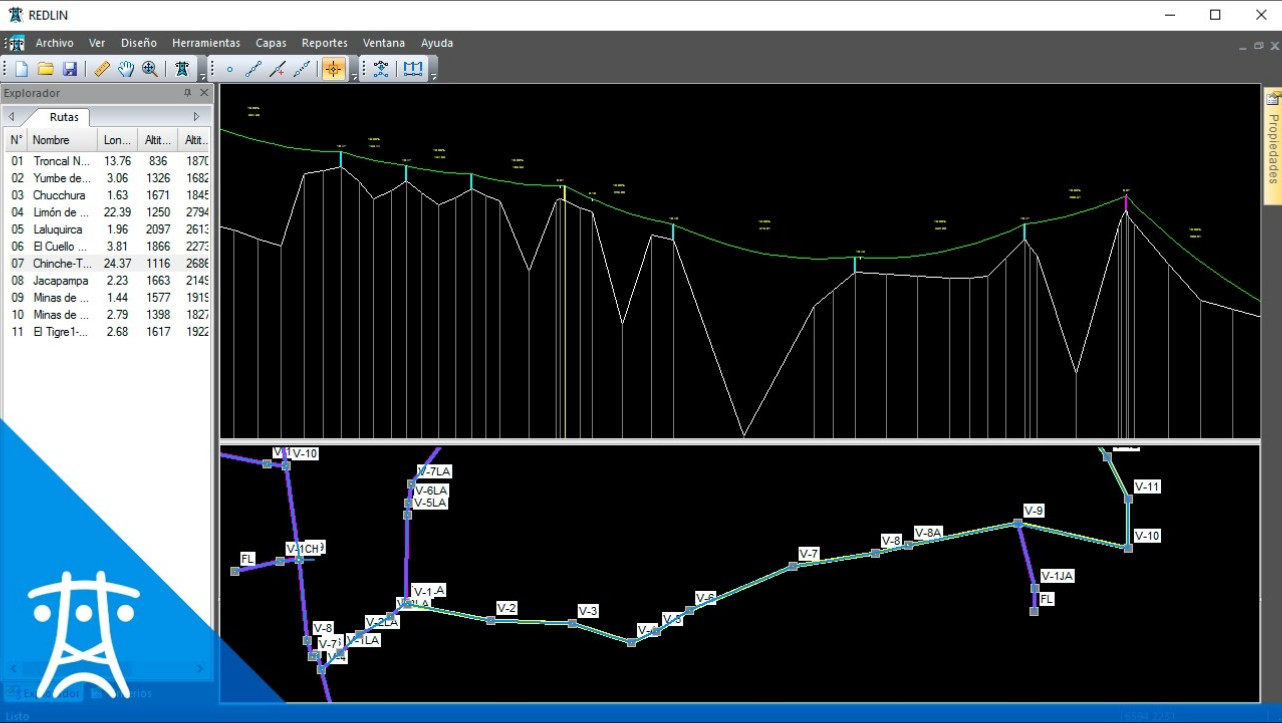Select route 05 Laluquirca
Viewport: 1282px width, 723px height.
point(107,229)
